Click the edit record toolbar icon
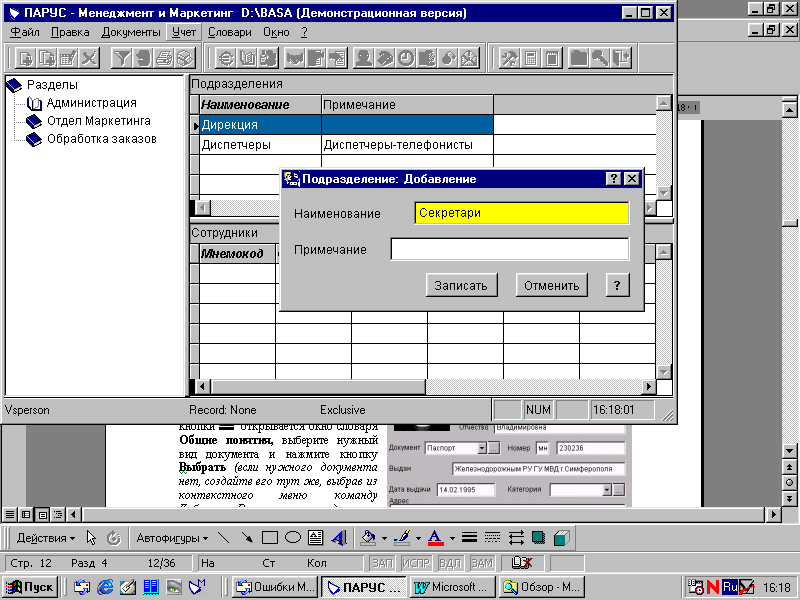 pyautogui.click(x=68, y=58)
